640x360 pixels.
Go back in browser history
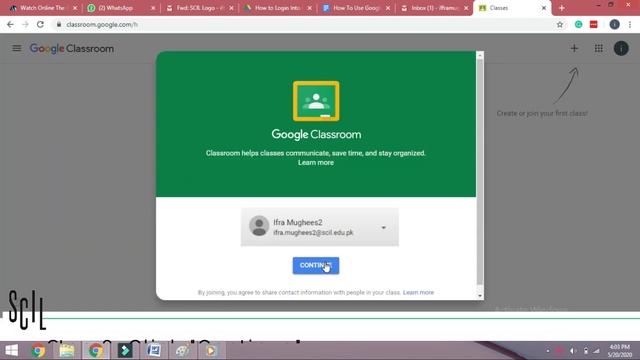pos(10,24)
